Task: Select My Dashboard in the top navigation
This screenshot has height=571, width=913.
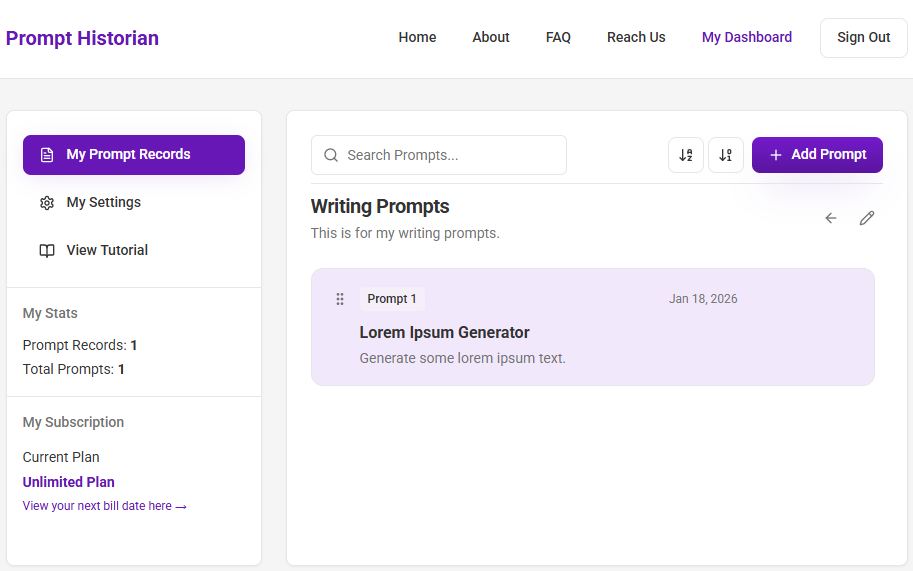Action: pos(747,37)
